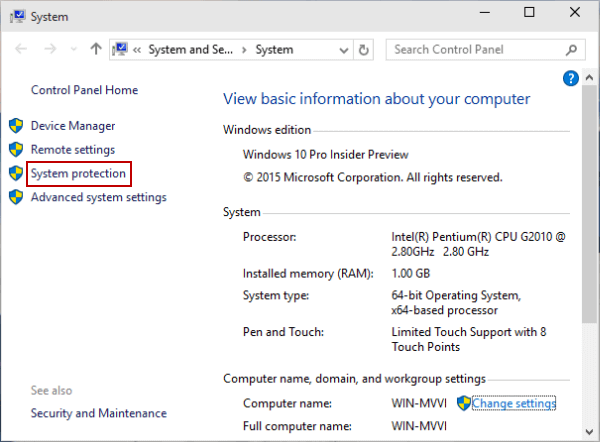Click the shield icon beside Advanced system settings
This screenshot has width=600, height=442.
click(16, 197)
